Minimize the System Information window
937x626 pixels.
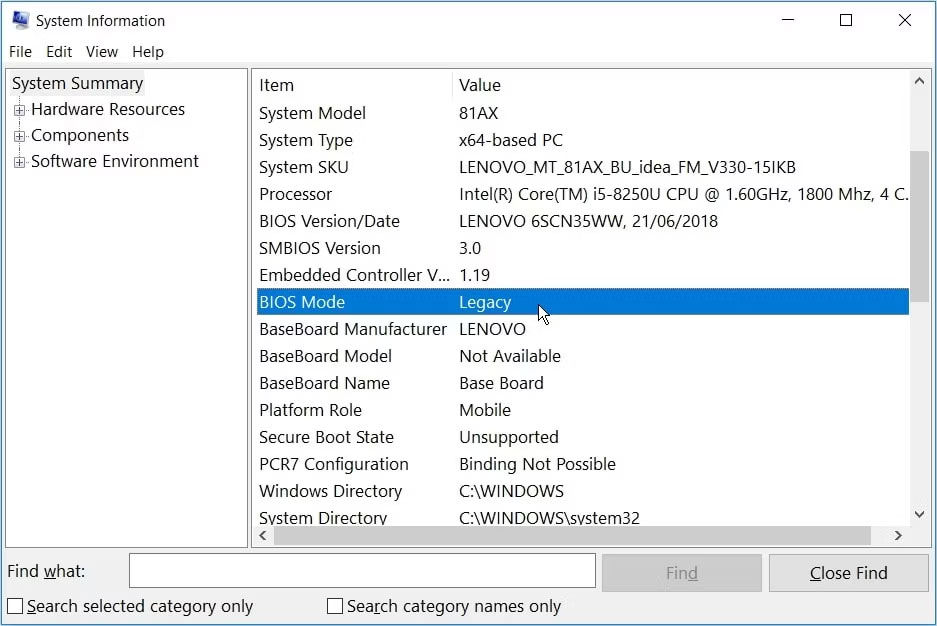coord(788,20)
